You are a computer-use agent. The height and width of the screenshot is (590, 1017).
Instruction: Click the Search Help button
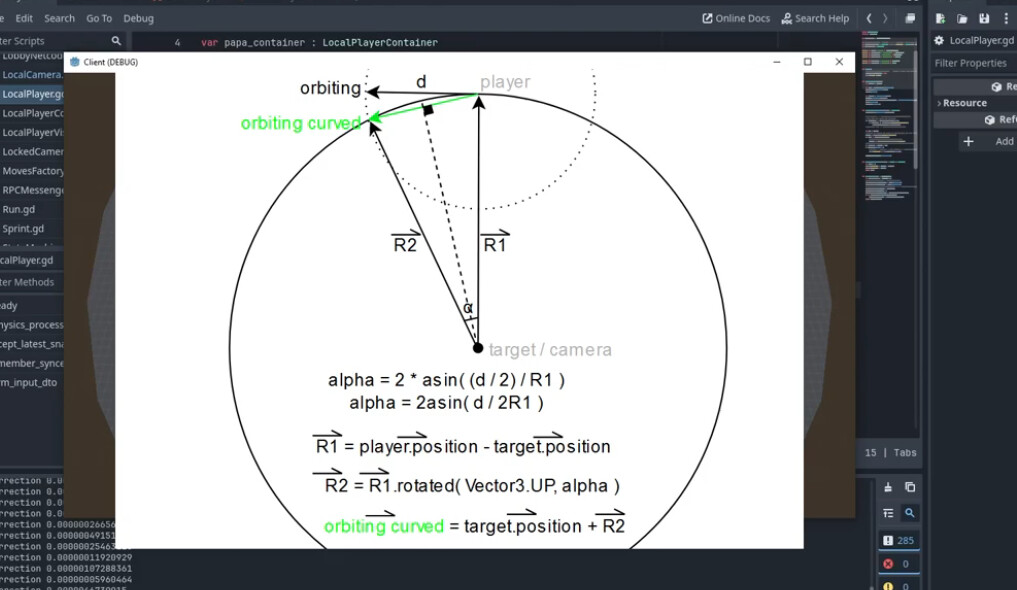tap(815, 18)
